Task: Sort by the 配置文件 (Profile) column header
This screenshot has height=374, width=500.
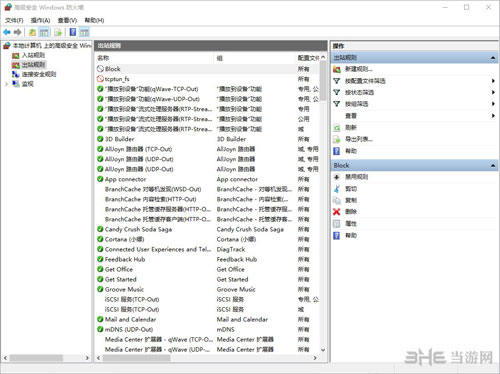Action: 308,58
